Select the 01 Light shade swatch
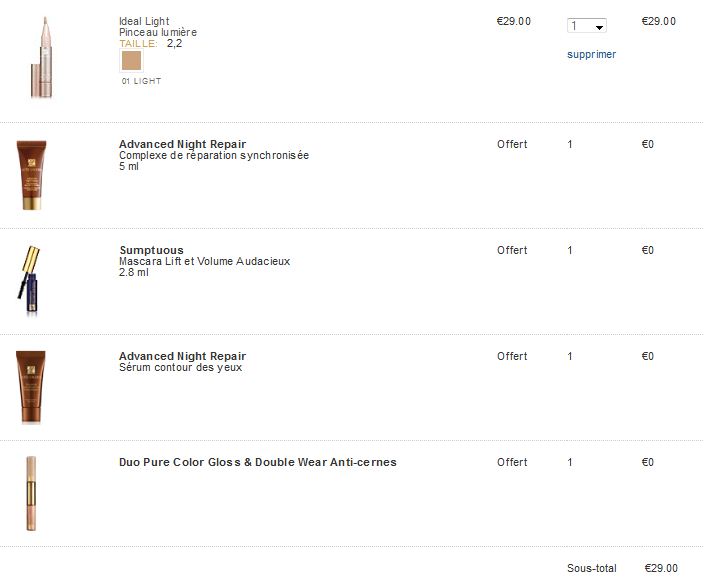The image size is (704, 585). coord(132,60)
